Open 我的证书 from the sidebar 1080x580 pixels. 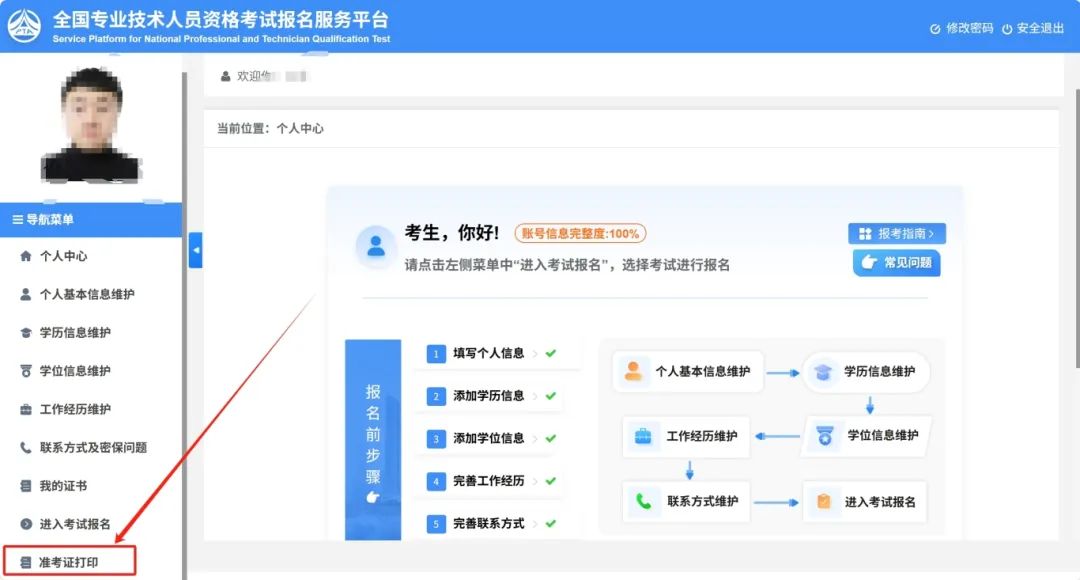(x=62, y=486)
